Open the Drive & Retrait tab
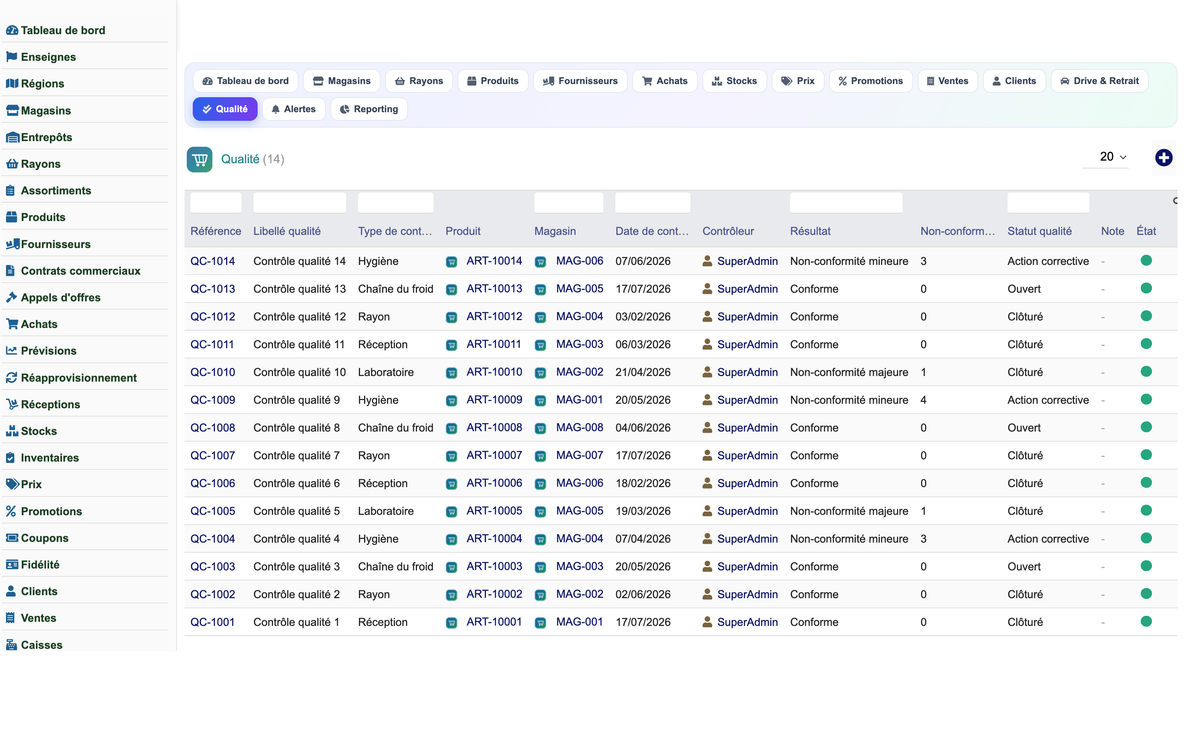 pyautogui.click(x=1099, y=81)
